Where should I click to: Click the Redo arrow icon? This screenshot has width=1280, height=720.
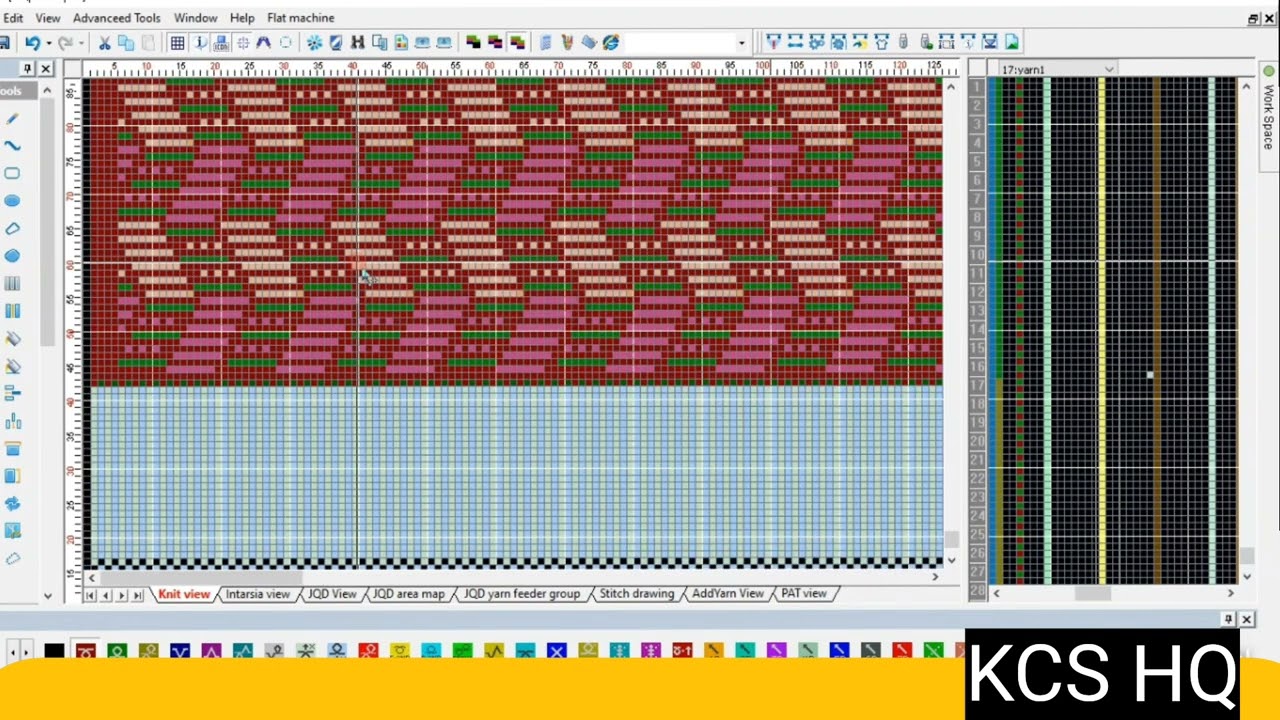[x=65, y=42]
